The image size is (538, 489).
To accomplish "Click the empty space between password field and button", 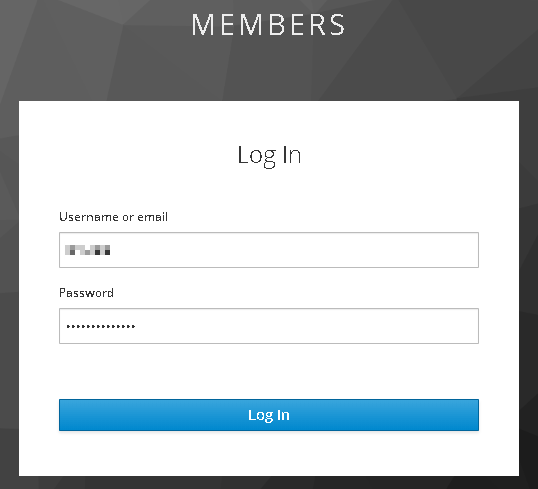I will click(x=269, y=371).
